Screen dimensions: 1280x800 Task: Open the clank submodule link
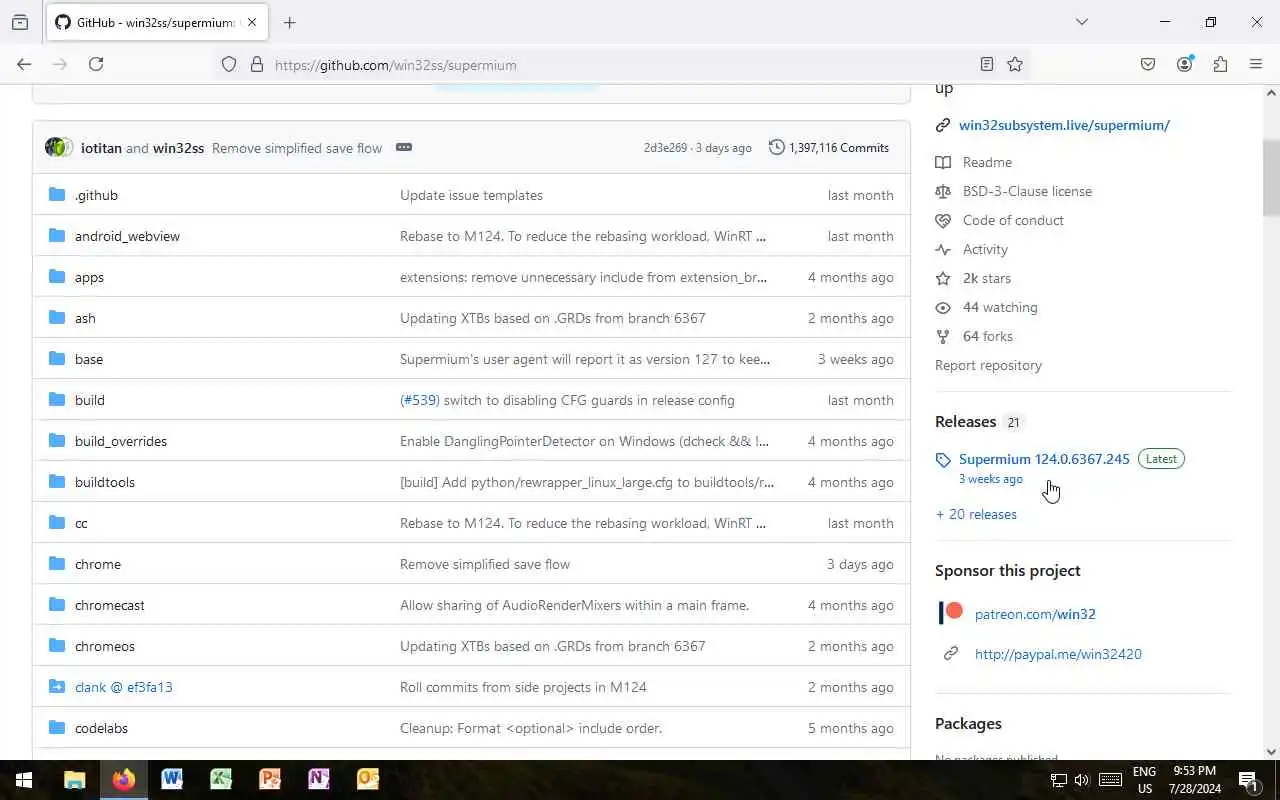(124, 687)
